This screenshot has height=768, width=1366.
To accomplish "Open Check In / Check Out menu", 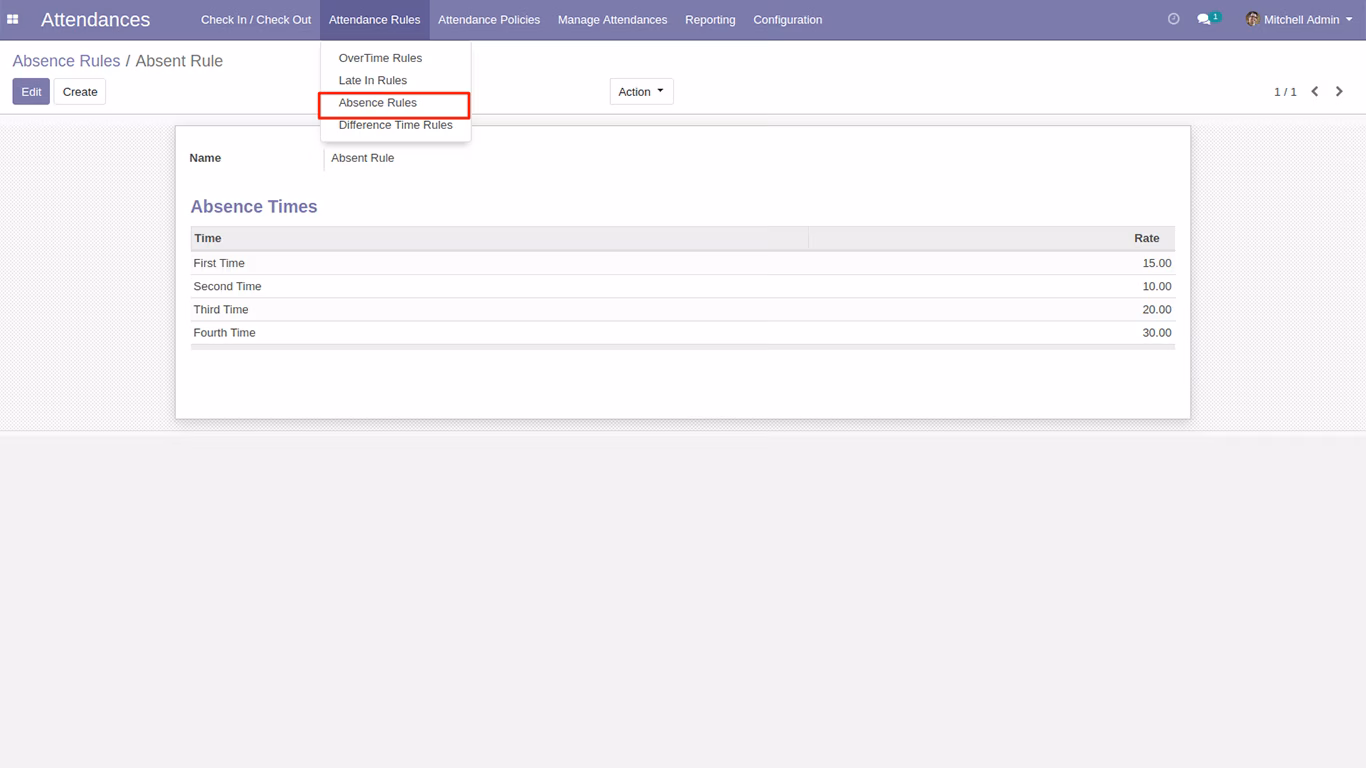I will 256,20.
